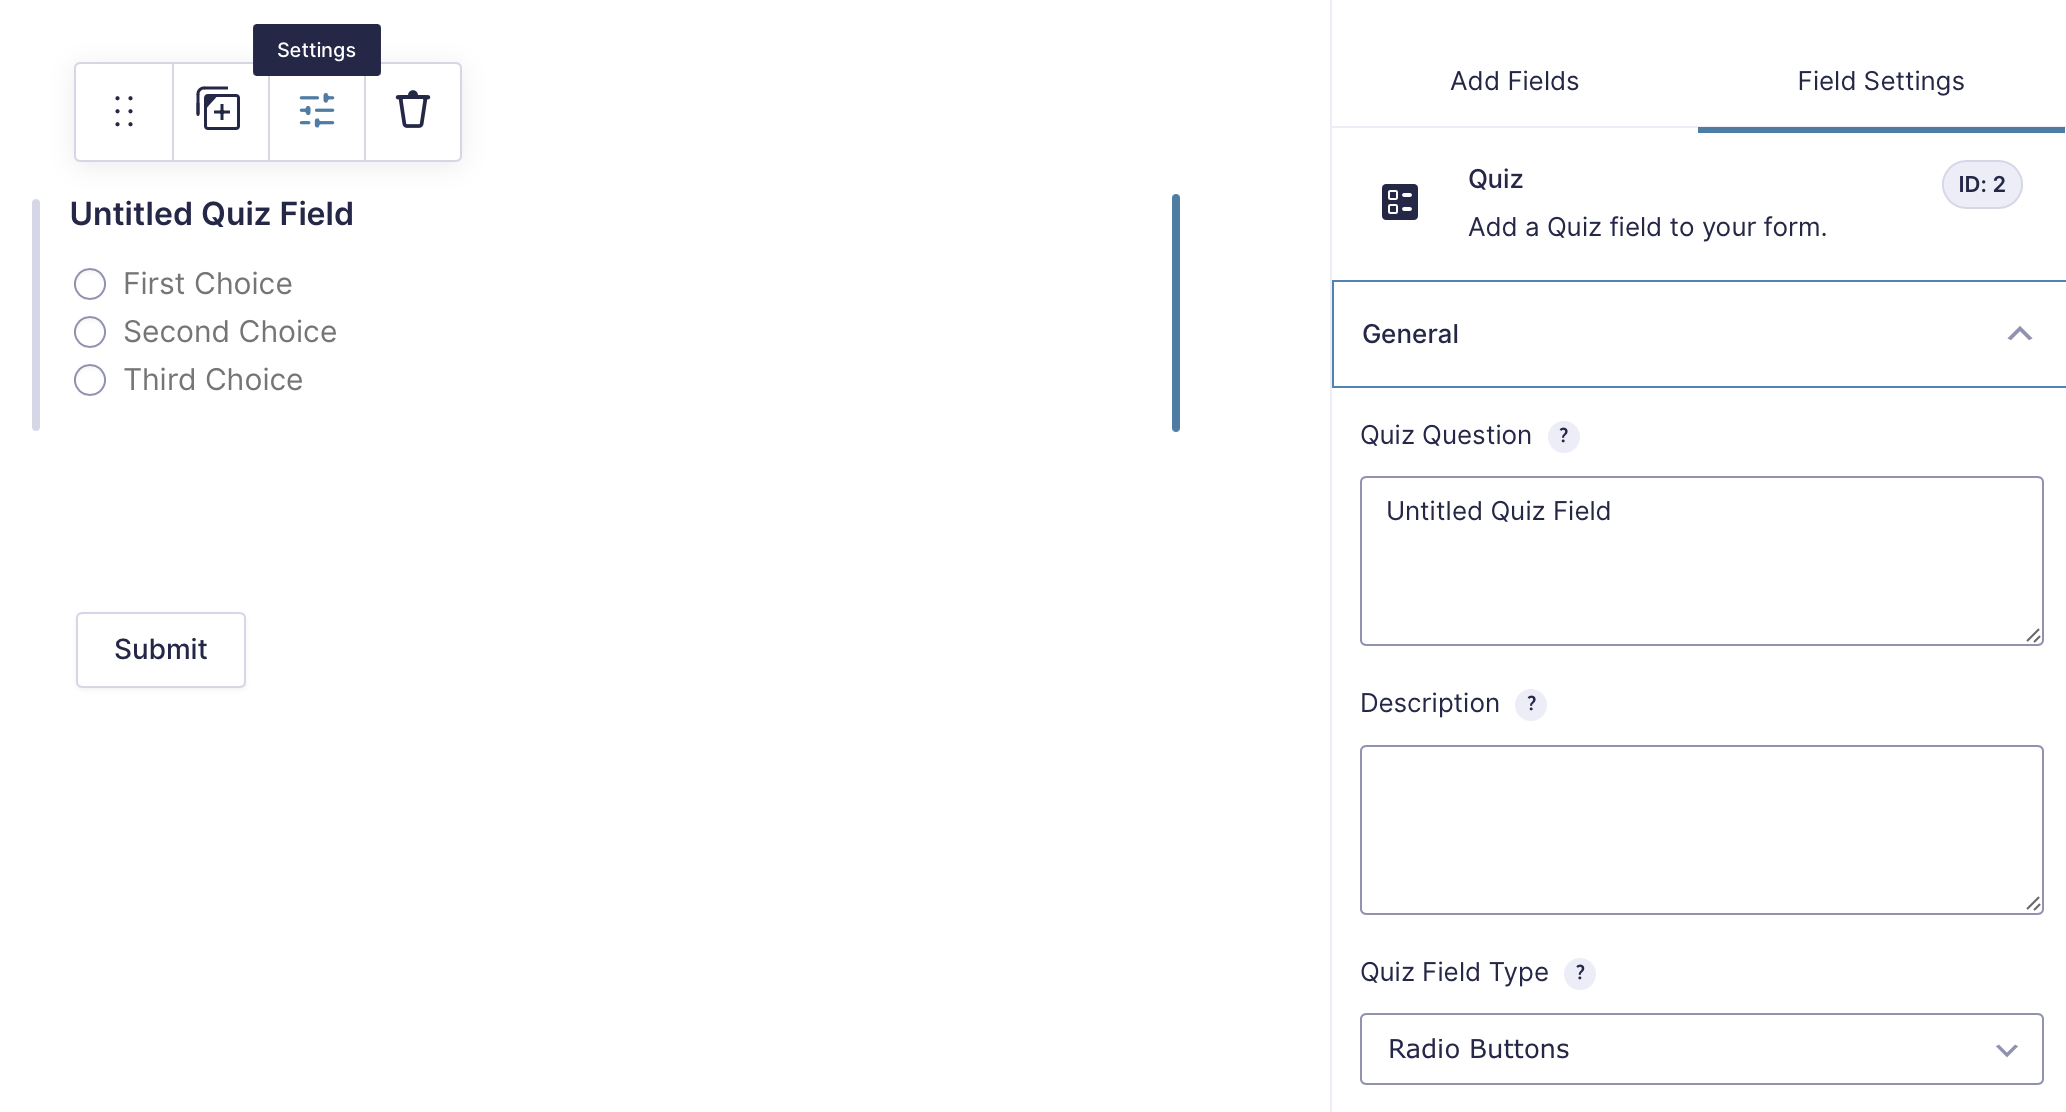
Task: Click the Quiz field type icon
Action: pos(1399,202)
